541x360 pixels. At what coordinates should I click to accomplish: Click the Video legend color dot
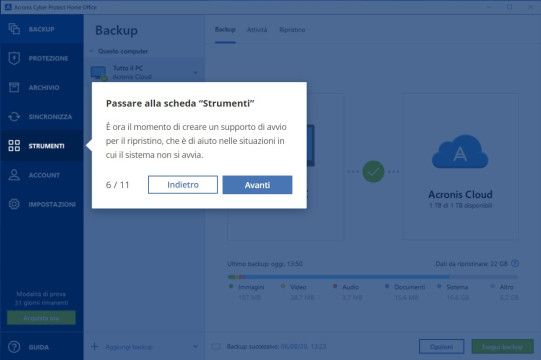[283, 286]
